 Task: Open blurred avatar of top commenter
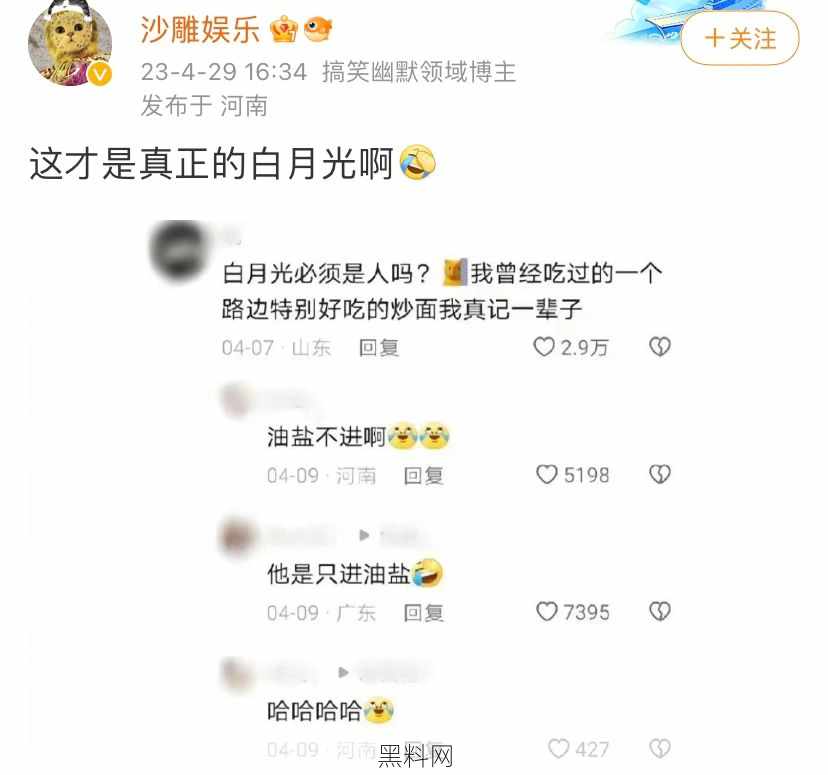179,249
